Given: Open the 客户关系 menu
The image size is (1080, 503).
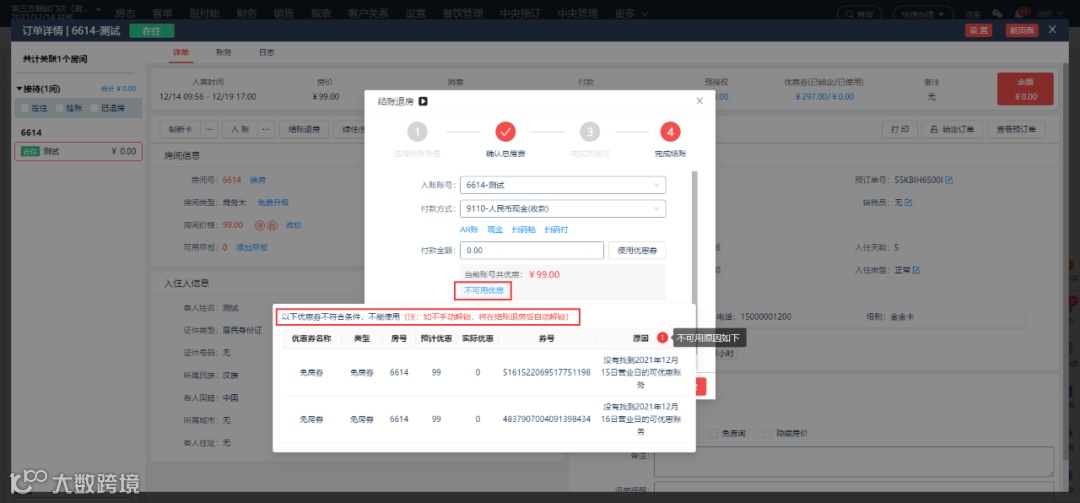Looking at the screenshot, I should [368, 13].
